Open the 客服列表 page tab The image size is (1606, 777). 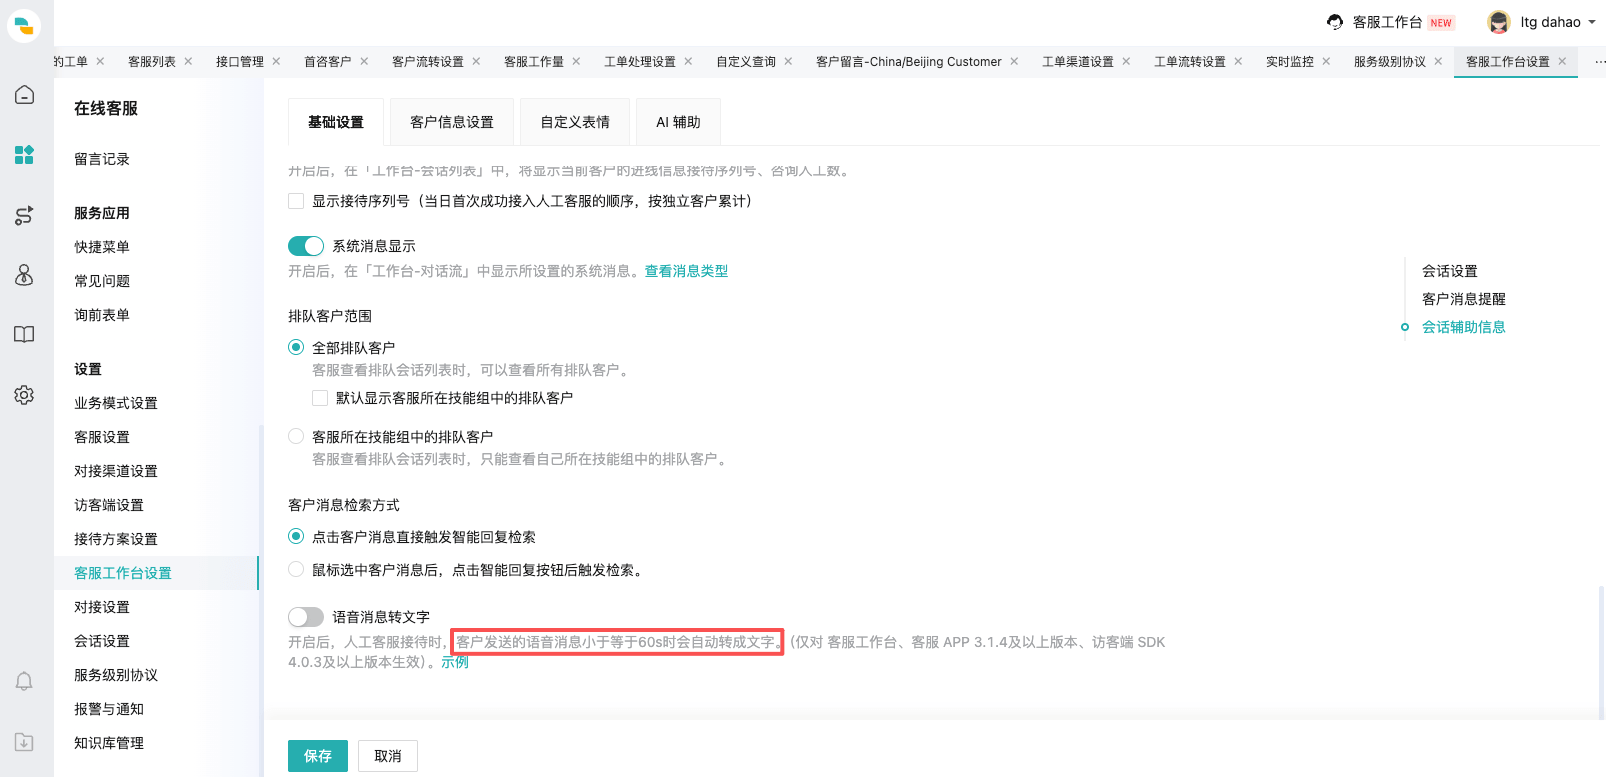point(152,62)
